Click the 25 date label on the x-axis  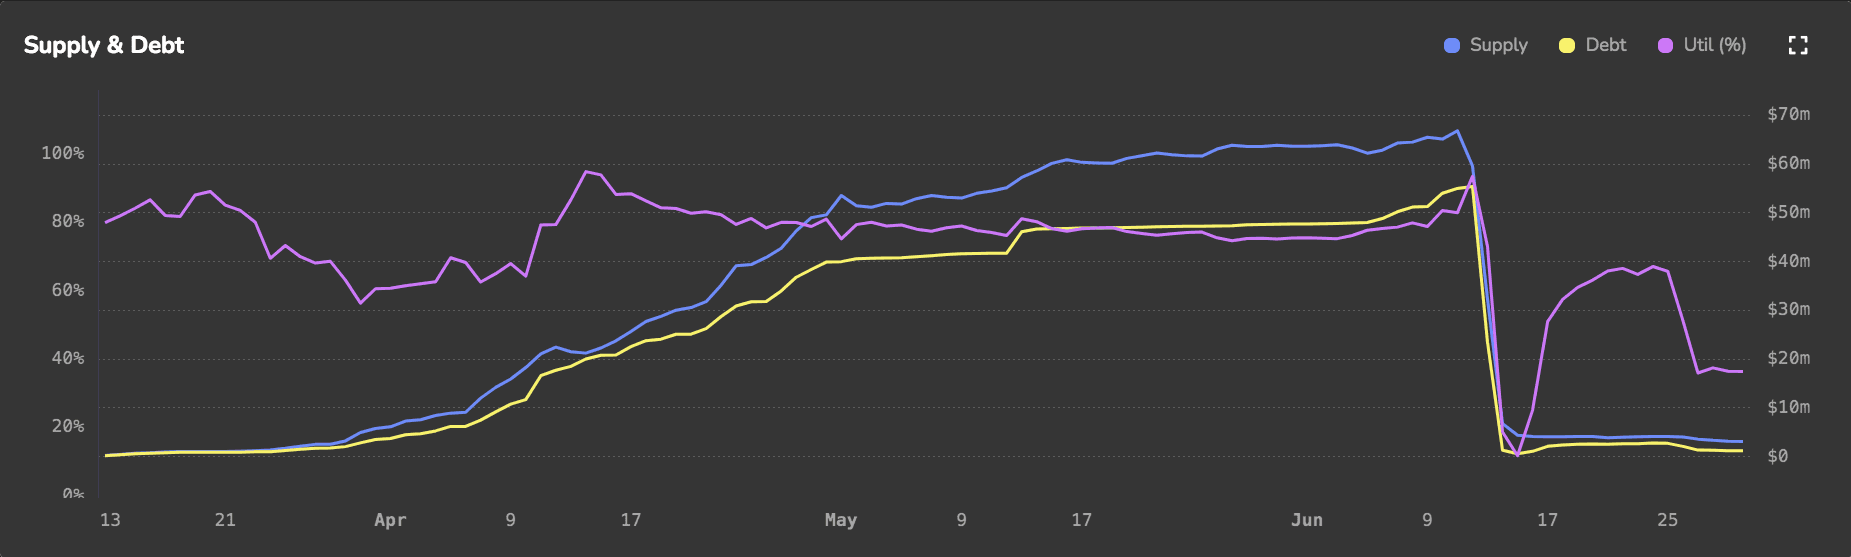tap(1667, 520)
